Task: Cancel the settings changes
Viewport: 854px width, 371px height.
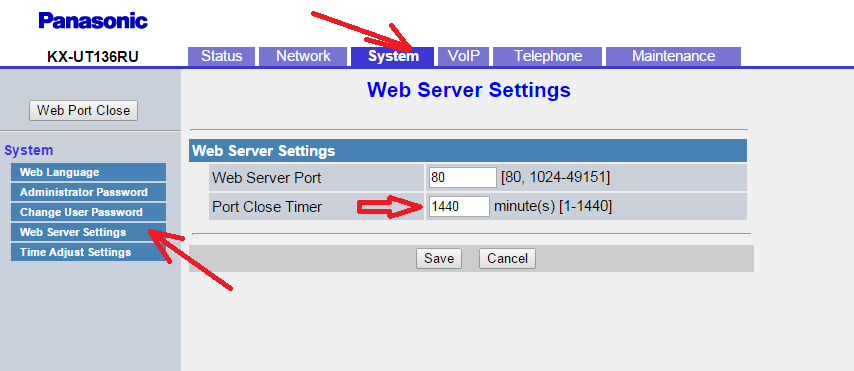Action: [x=507, y=259]
